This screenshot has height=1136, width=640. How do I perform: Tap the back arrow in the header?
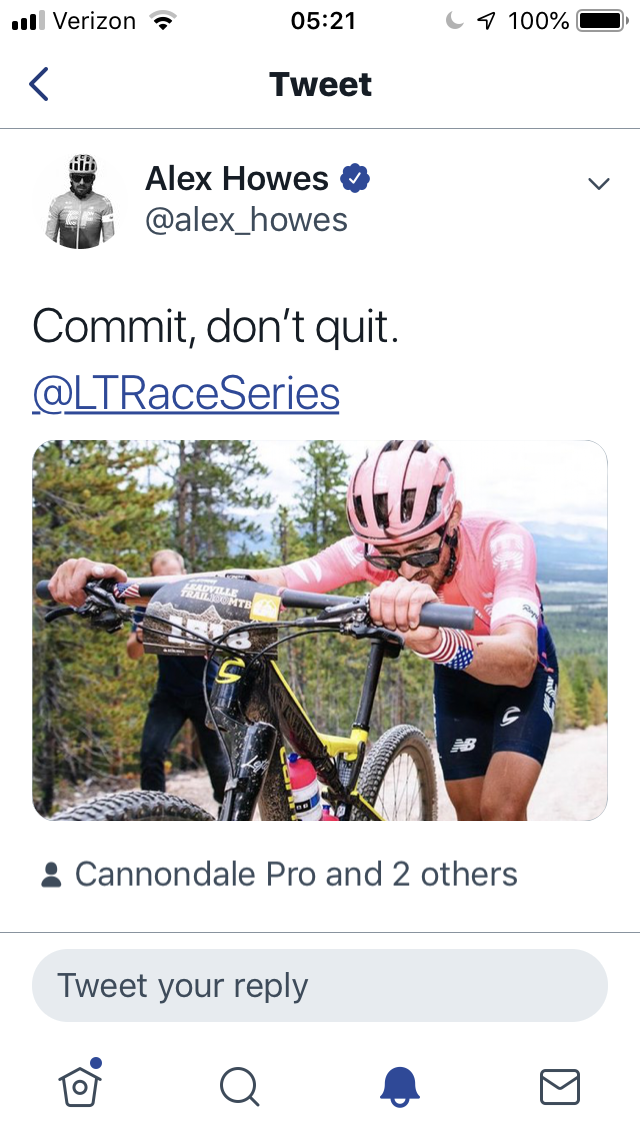coord(38,84)
